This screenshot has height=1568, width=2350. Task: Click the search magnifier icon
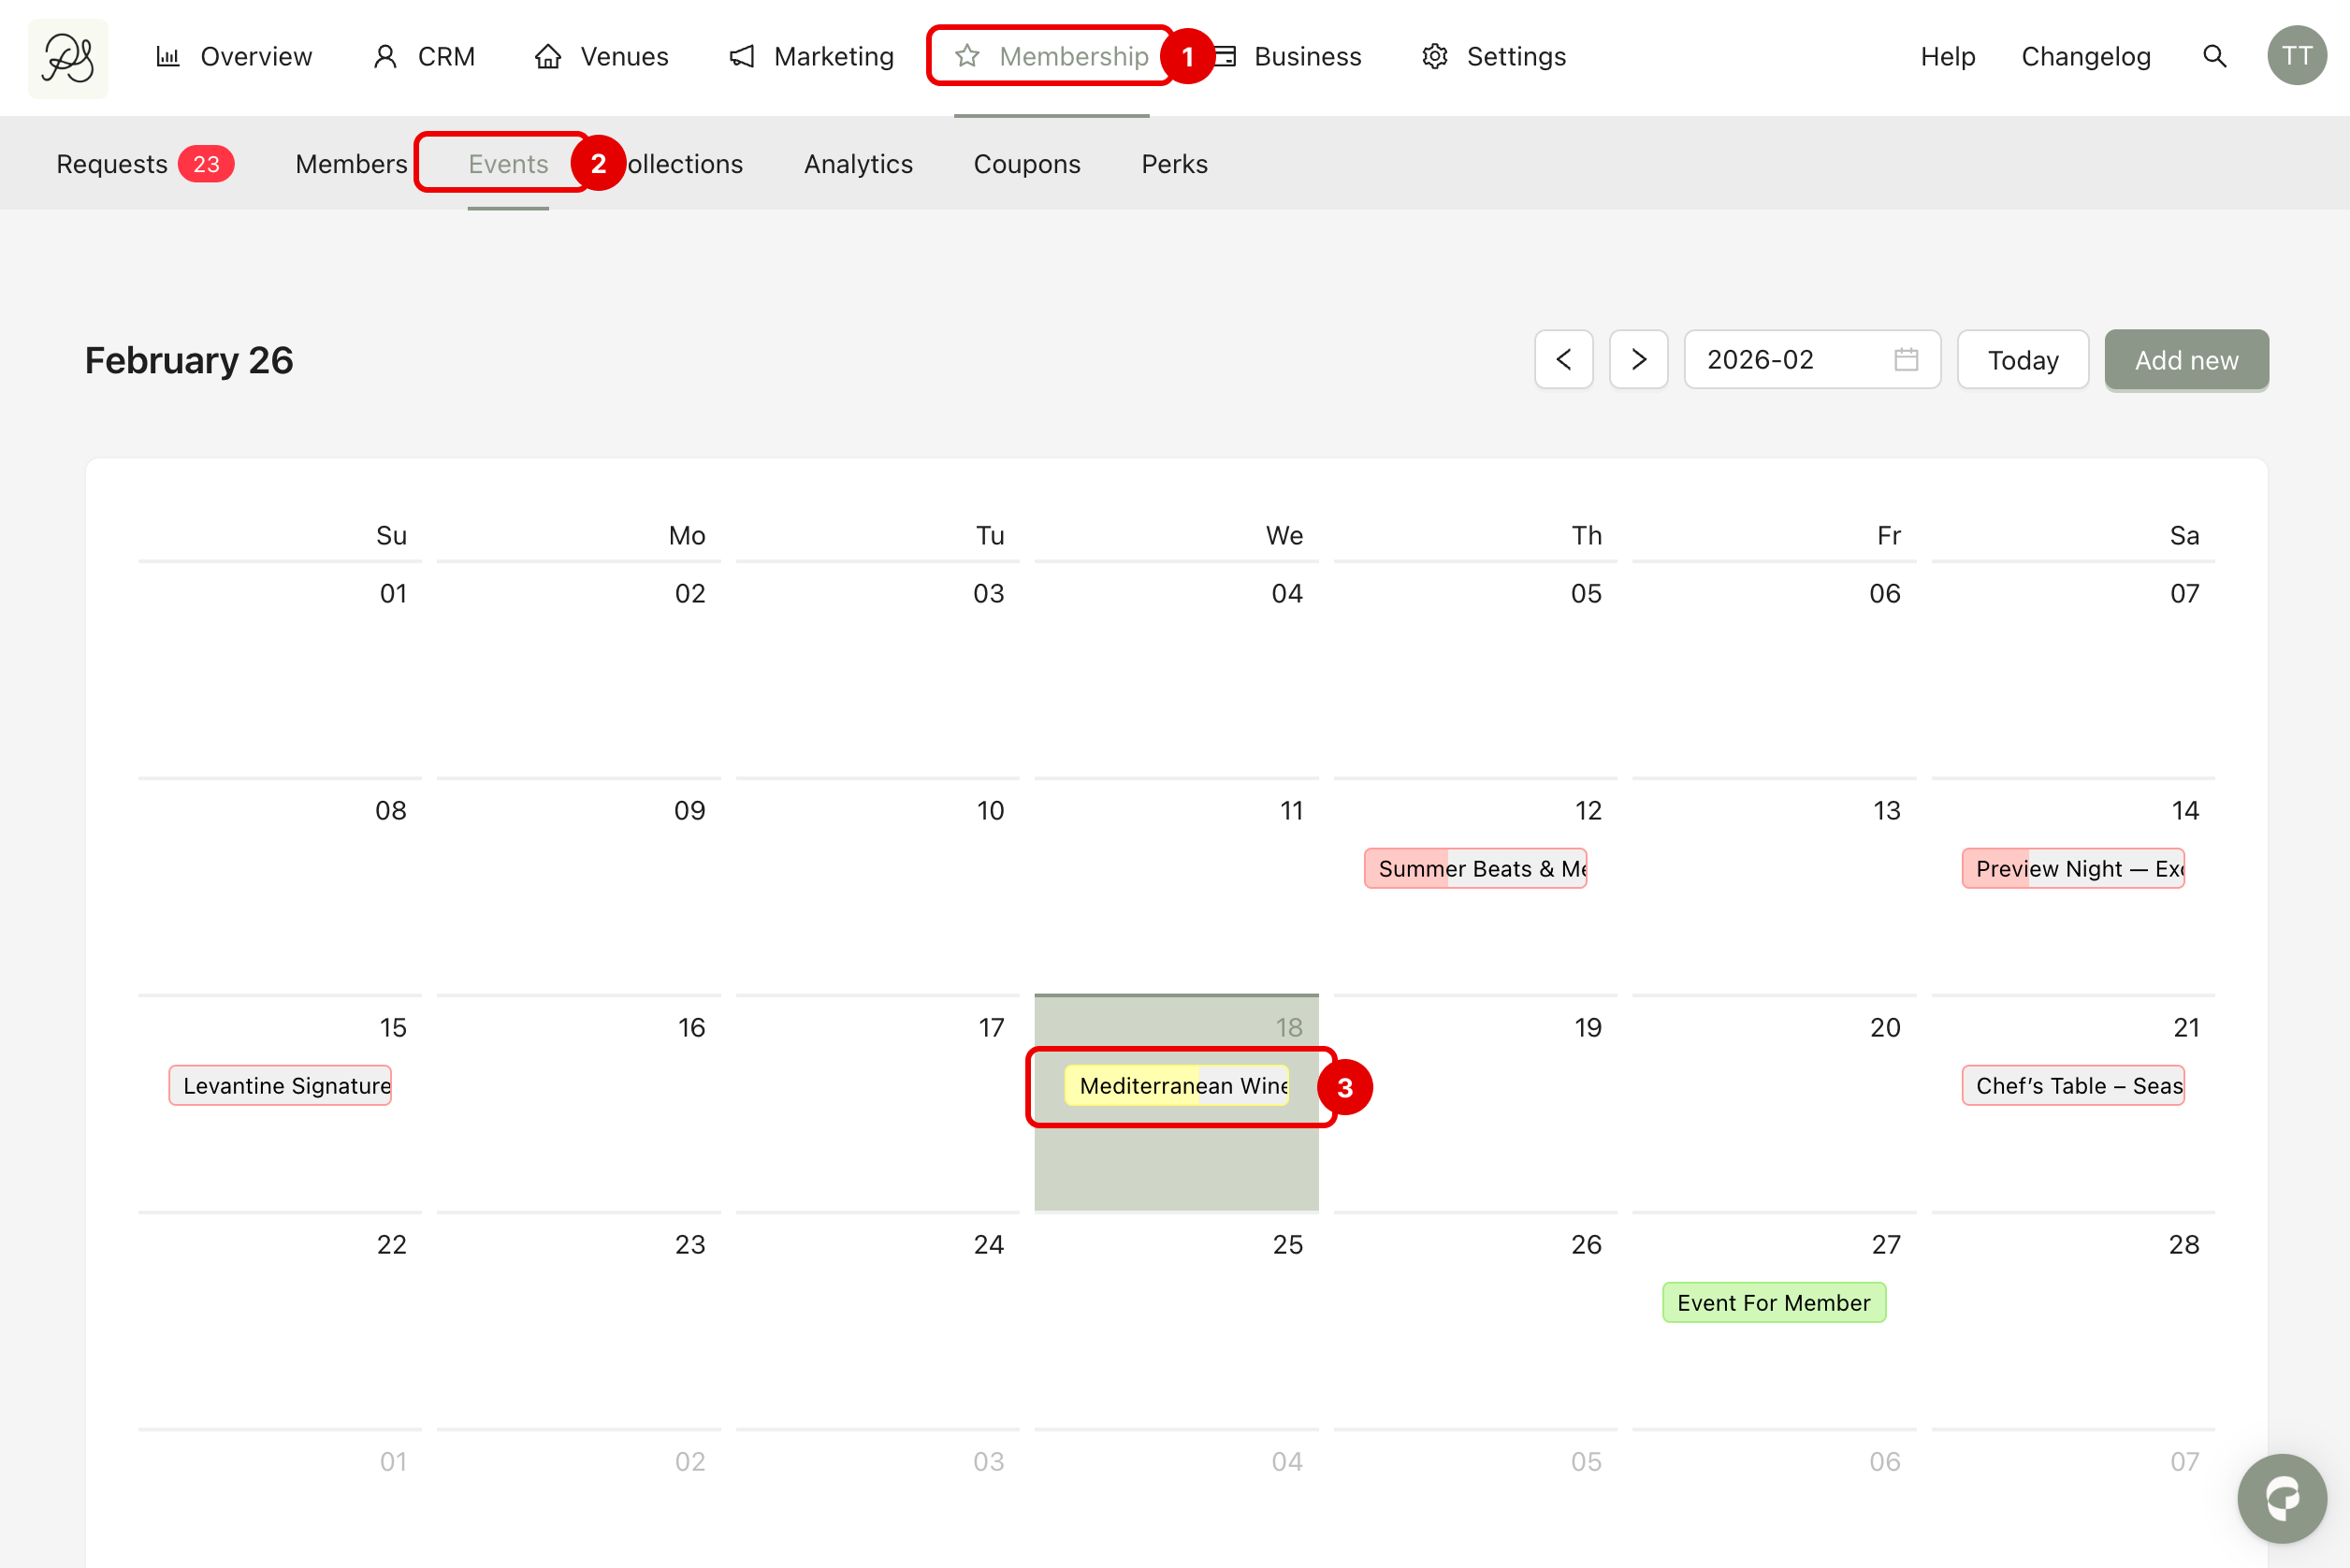coord(2214,57)
